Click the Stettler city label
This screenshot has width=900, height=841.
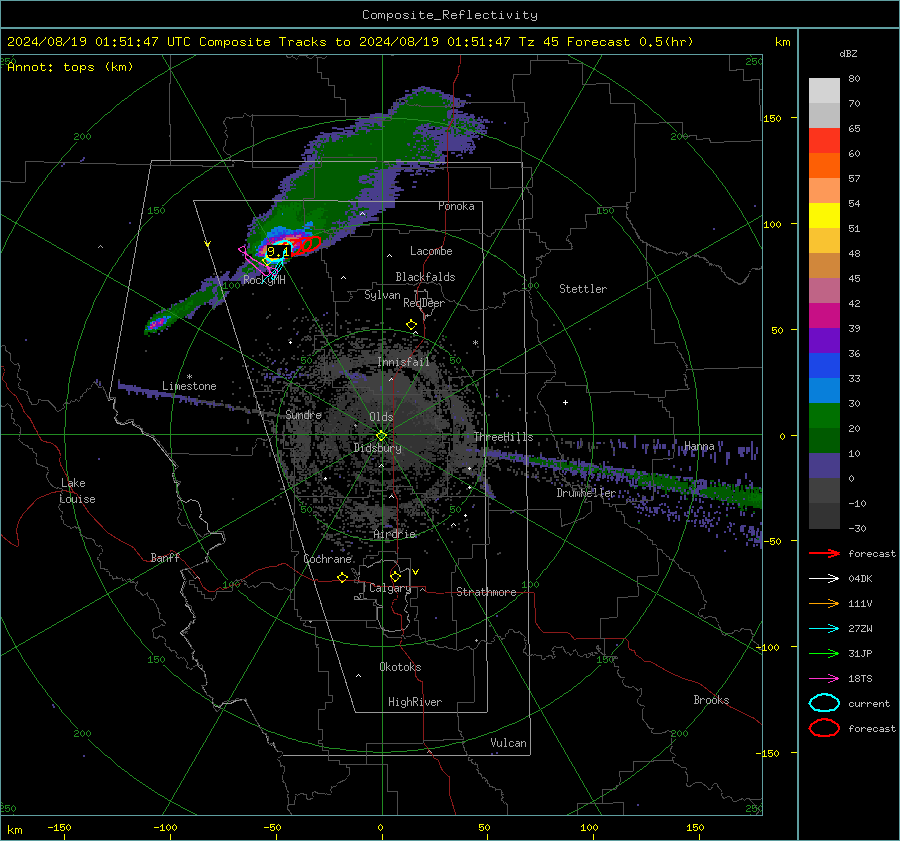tap(583, 289)
